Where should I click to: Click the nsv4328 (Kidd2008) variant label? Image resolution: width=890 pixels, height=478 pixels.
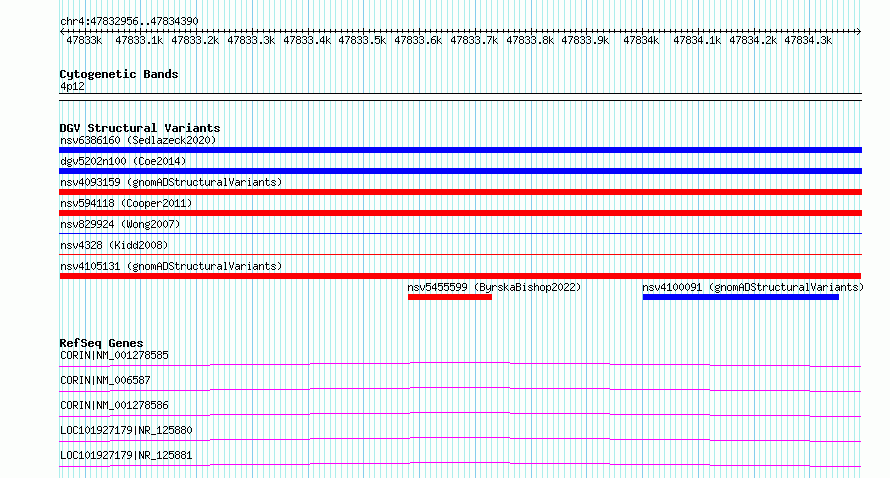(x=114, y=245)
